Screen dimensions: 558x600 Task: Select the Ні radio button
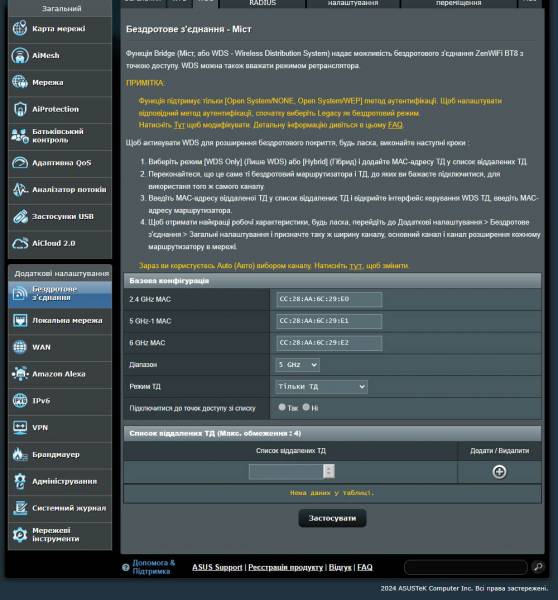click(306, 407)
